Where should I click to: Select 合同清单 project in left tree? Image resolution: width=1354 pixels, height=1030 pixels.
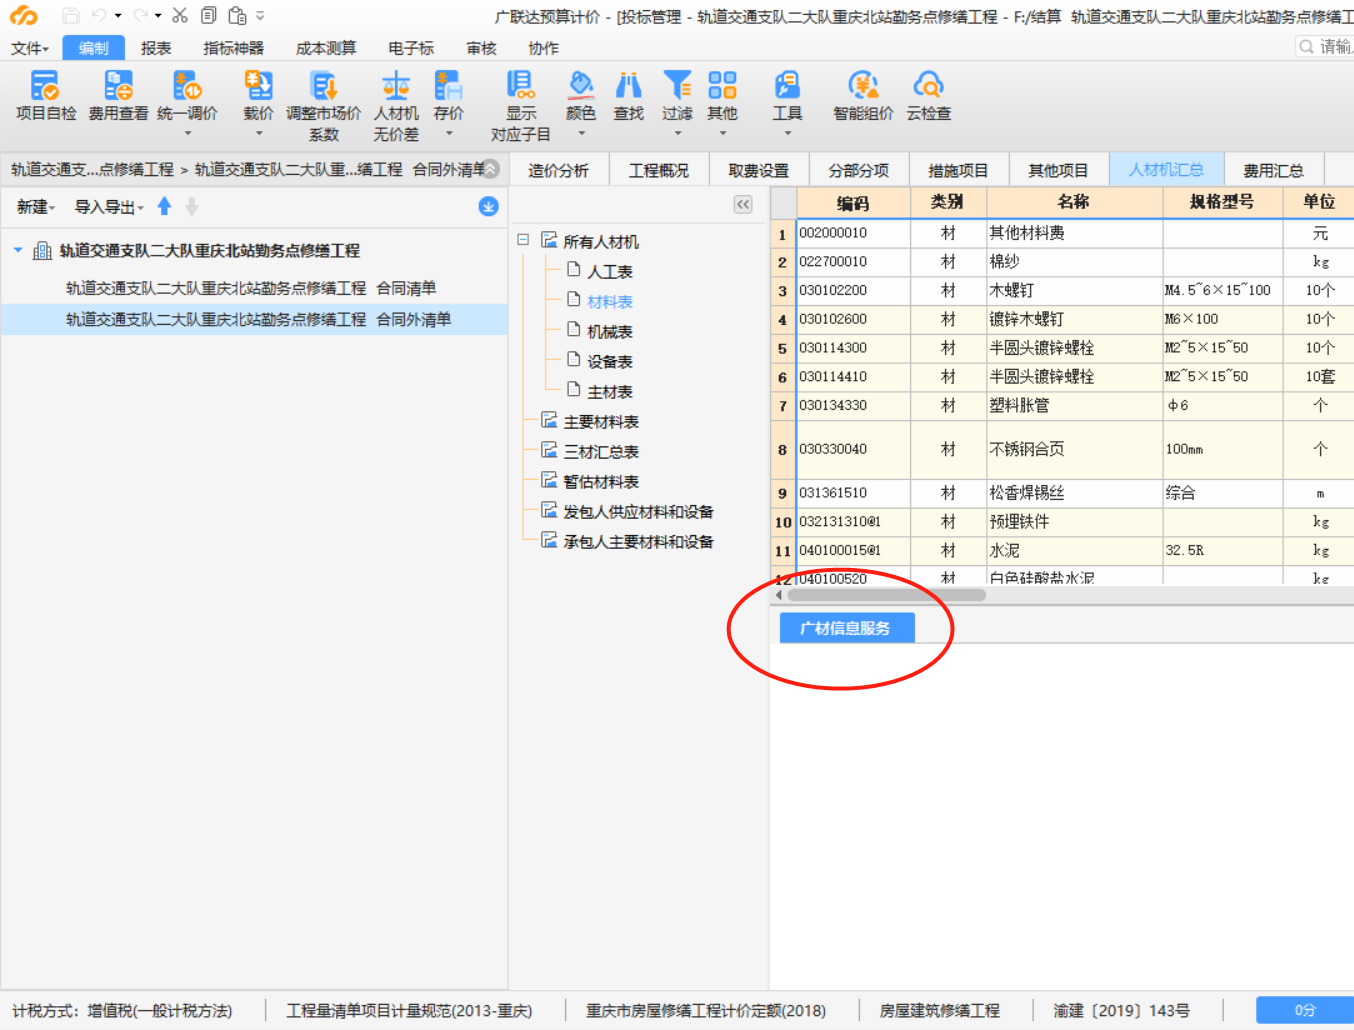[251, 288]
